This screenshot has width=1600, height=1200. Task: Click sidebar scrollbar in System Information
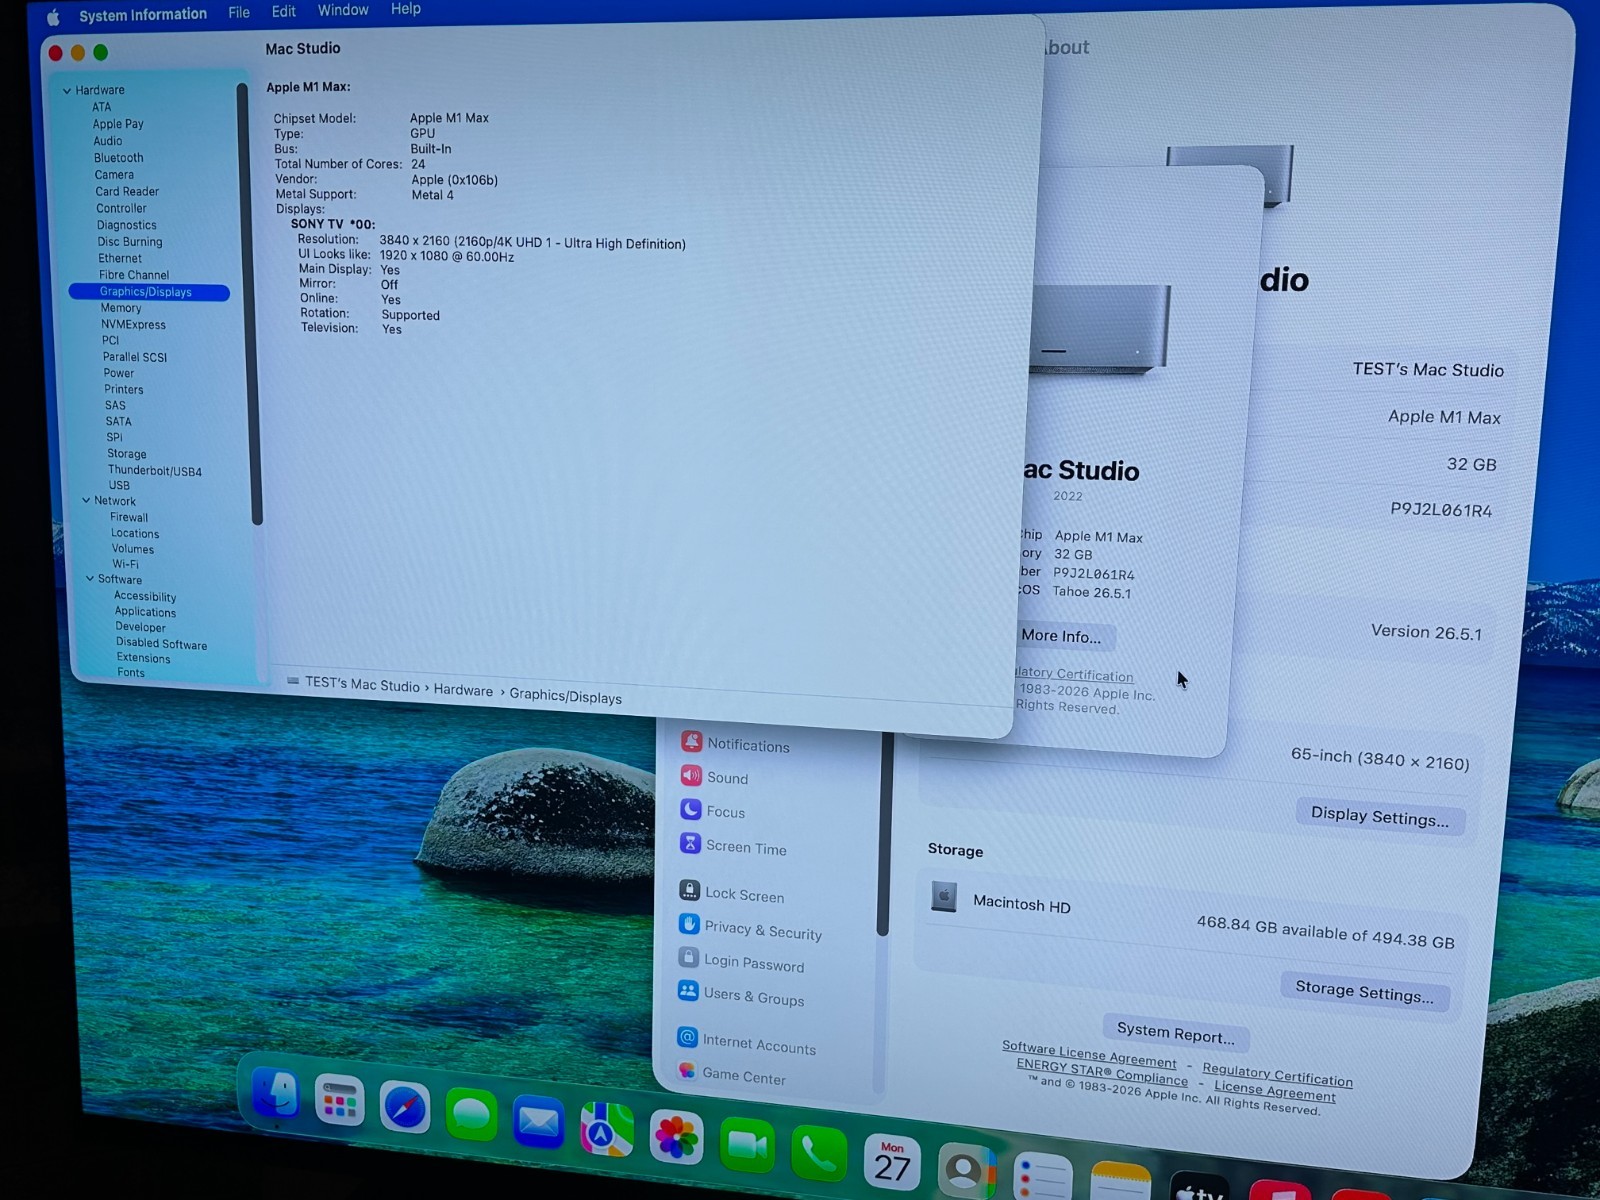point(250,305)
